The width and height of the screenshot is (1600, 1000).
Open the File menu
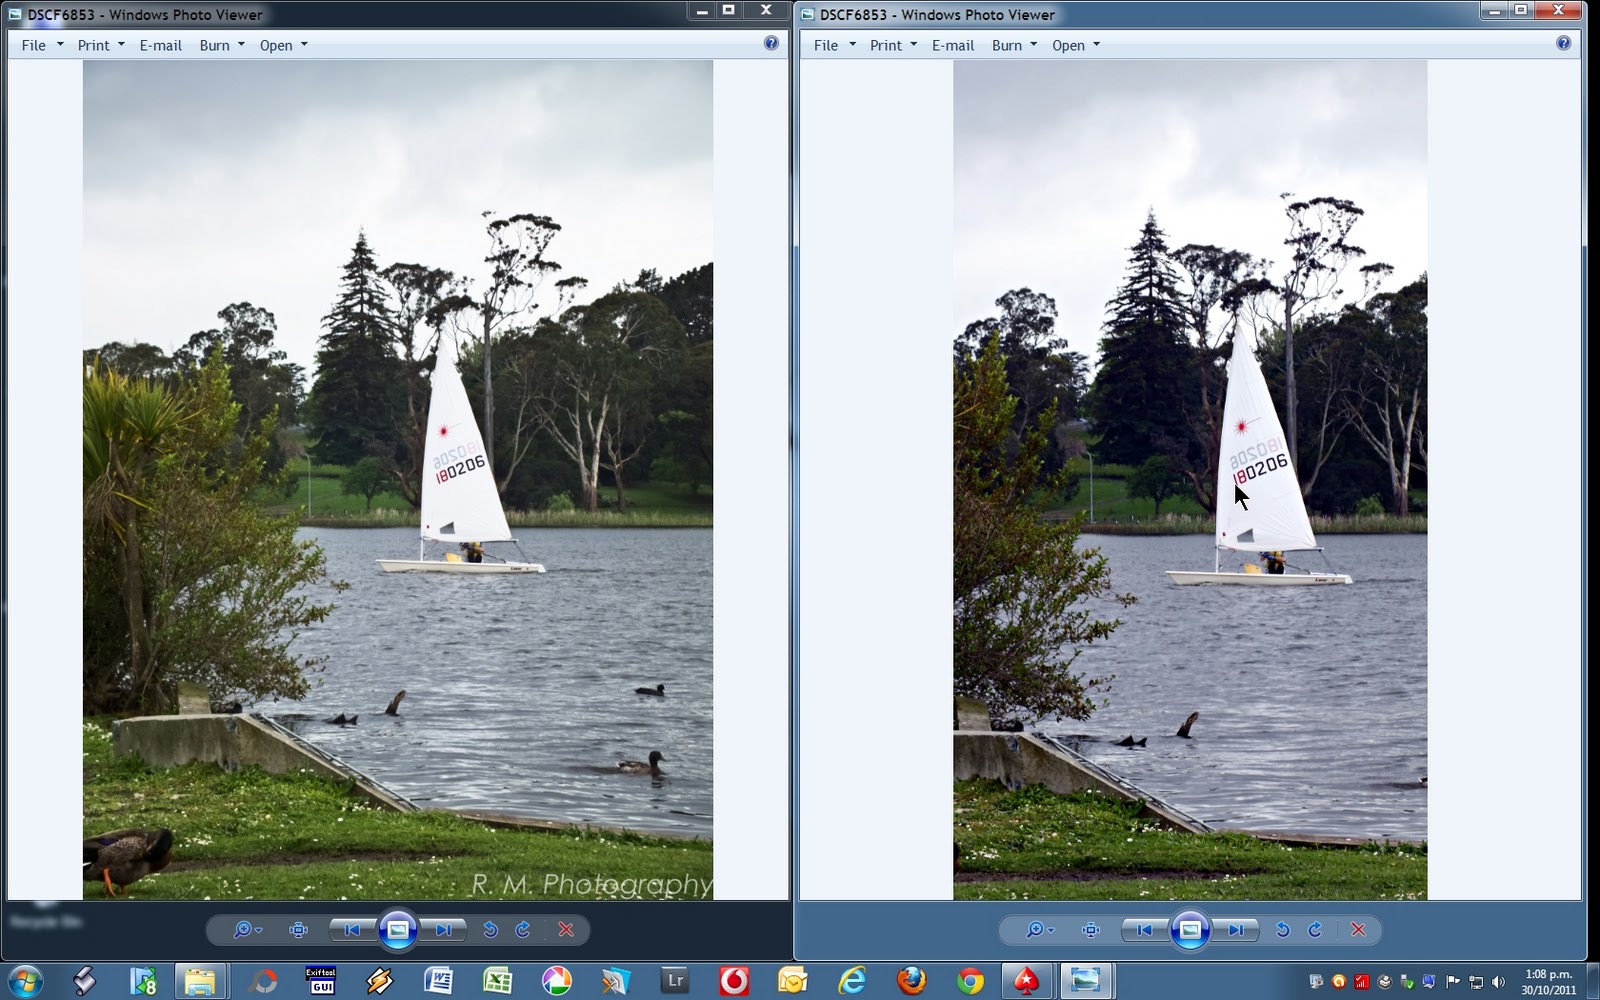pos(33,45)
